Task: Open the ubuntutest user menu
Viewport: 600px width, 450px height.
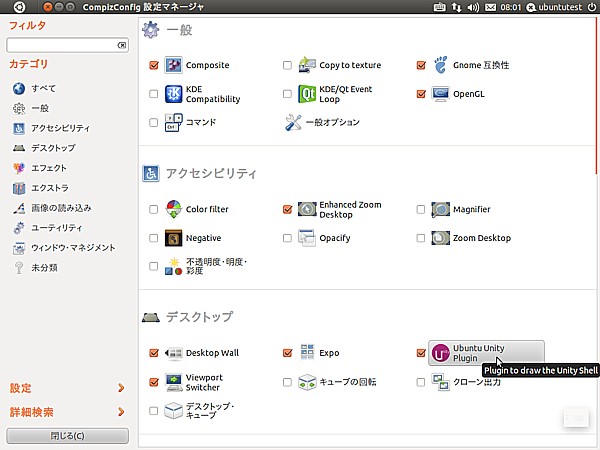Action: click(x=554, y=7)
